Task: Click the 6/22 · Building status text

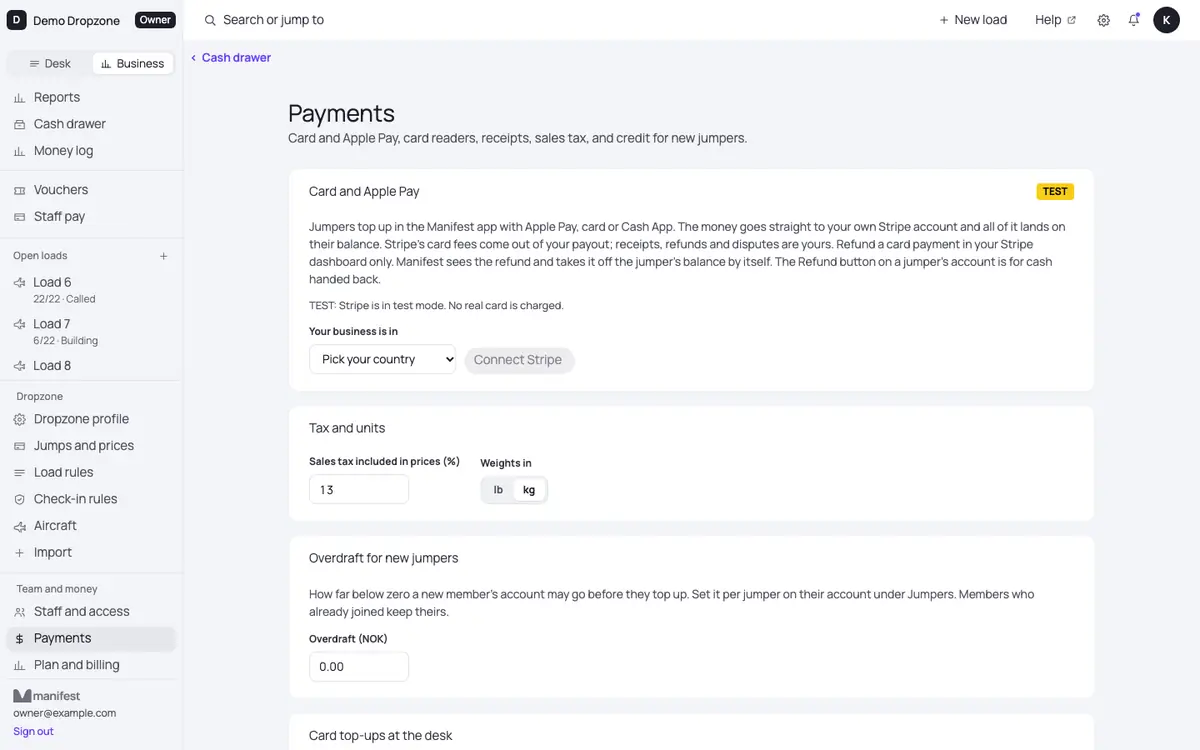Action: [65, 341]
